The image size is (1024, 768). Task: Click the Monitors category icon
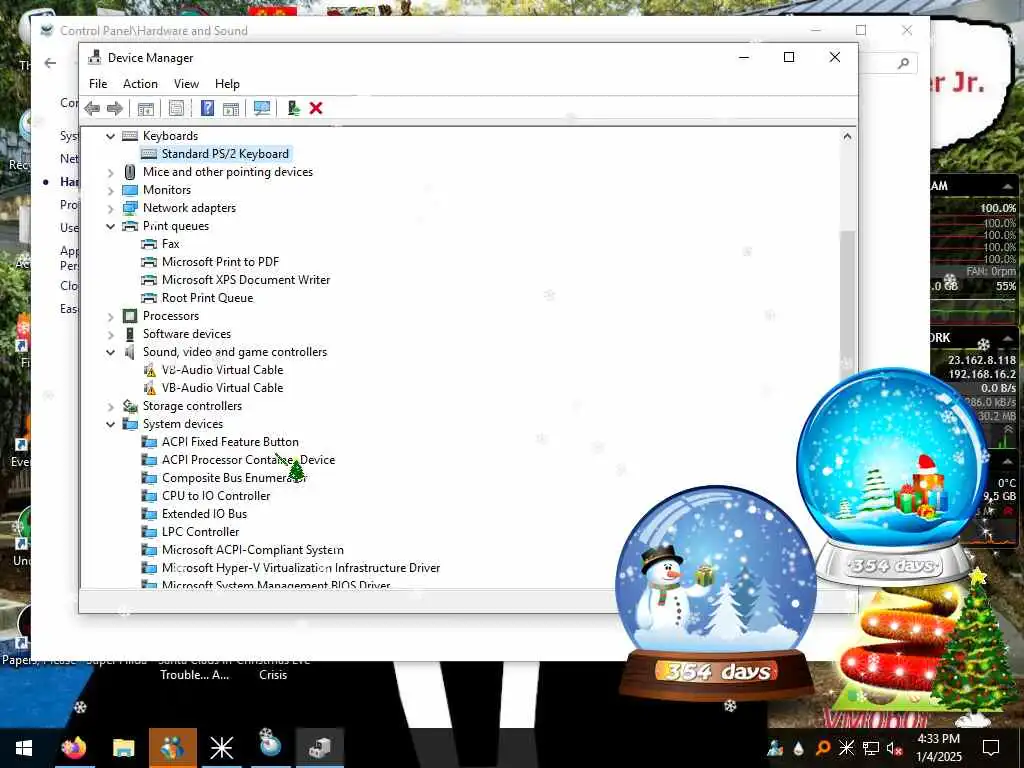[131, 190]
